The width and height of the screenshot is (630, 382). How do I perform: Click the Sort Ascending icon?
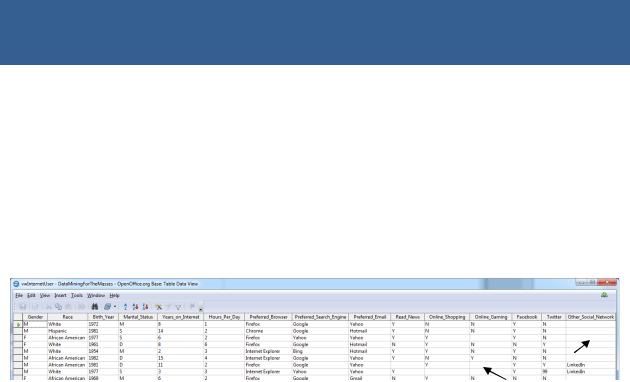[x=135, y=307]
